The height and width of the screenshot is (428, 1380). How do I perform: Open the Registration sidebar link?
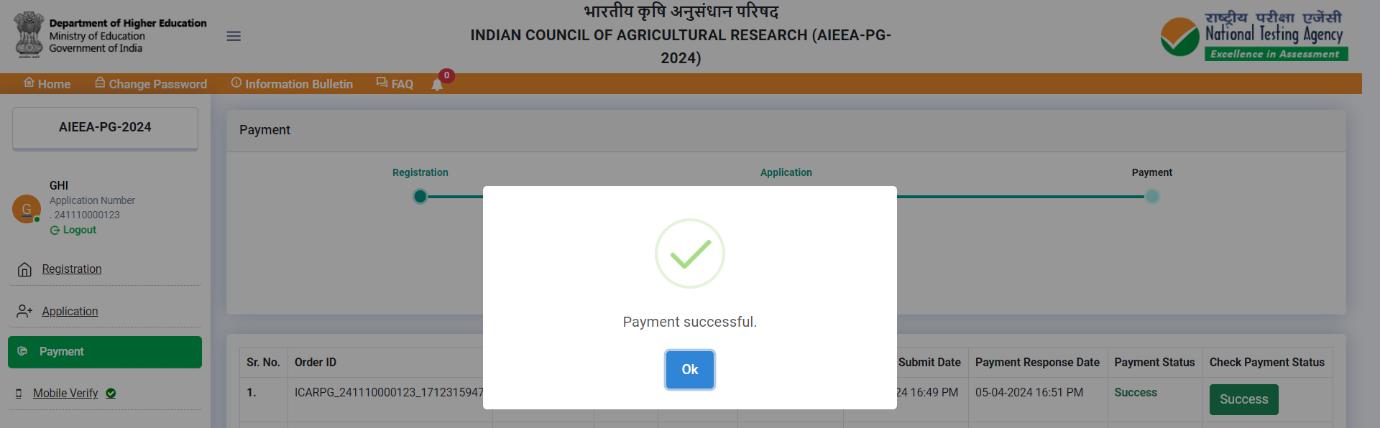coord(71,269)
